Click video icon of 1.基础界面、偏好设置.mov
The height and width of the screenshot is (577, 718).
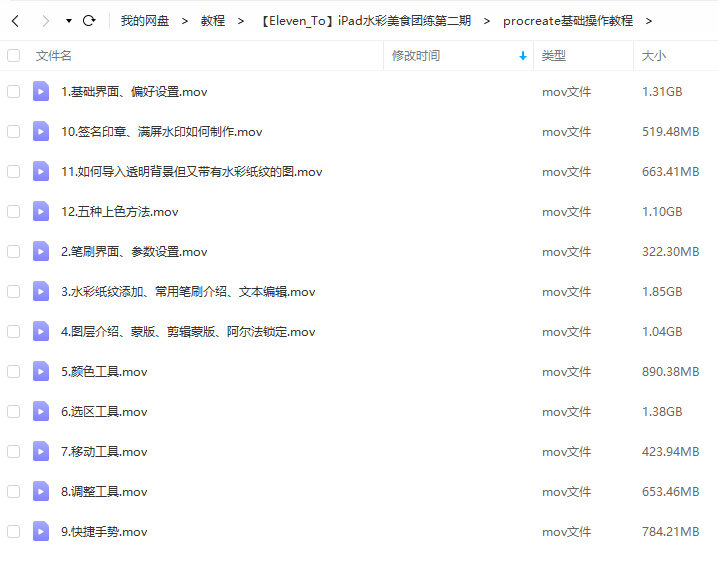41,91
